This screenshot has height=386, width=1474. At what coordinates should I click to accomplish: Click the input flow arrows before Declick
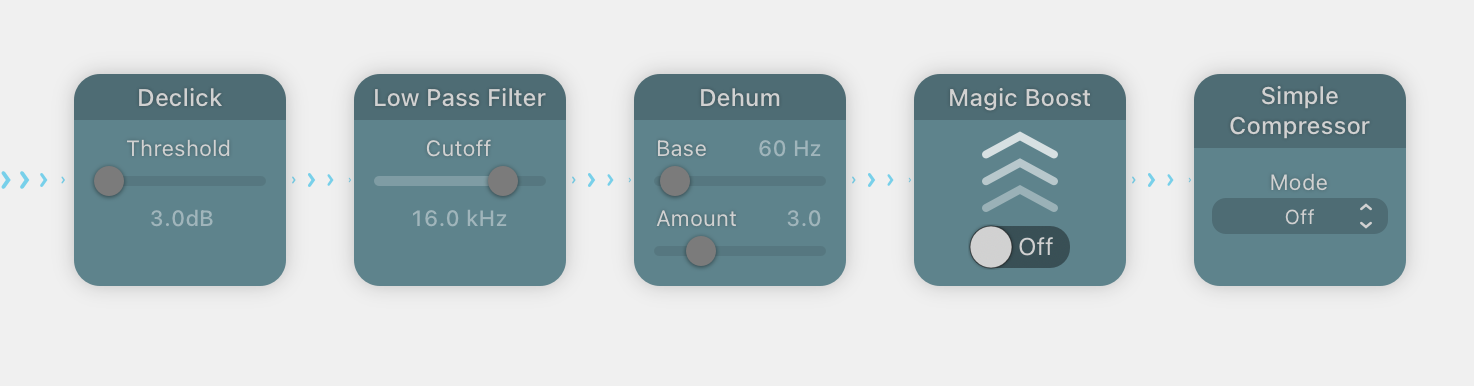click(32, 180)
